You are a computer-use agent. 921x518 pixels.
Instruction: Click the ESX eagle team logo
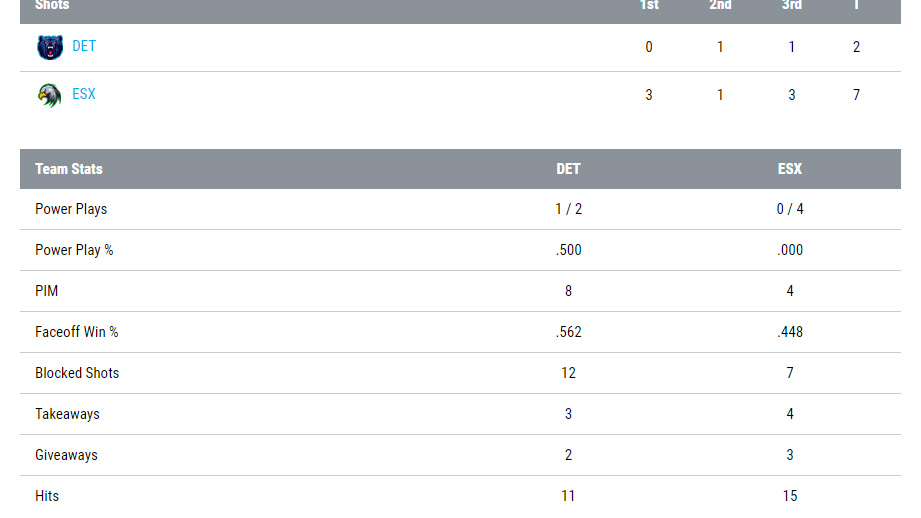coord(49,95)
